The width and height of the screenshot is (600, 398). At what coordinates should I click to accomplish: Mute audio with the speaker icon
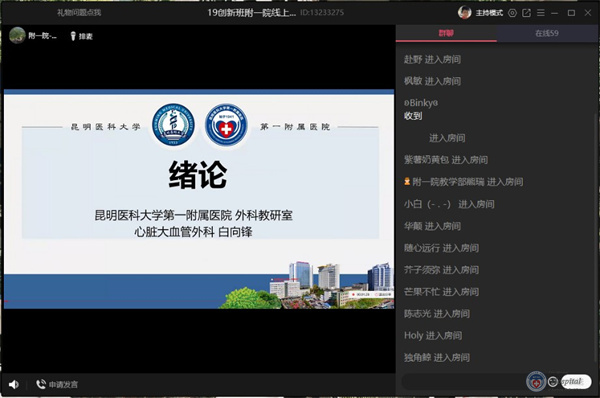pyautogui.click(x=14, y=384)
